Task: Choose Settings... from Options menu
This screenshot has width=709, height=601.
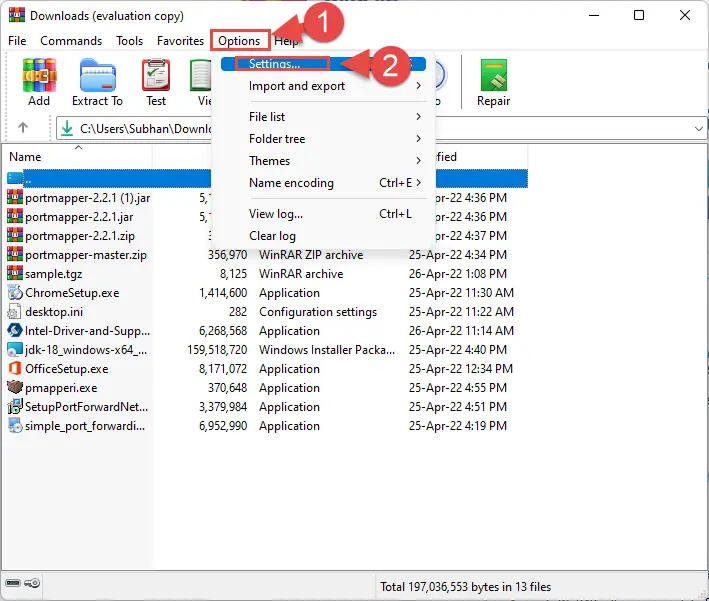Action: 323,64
